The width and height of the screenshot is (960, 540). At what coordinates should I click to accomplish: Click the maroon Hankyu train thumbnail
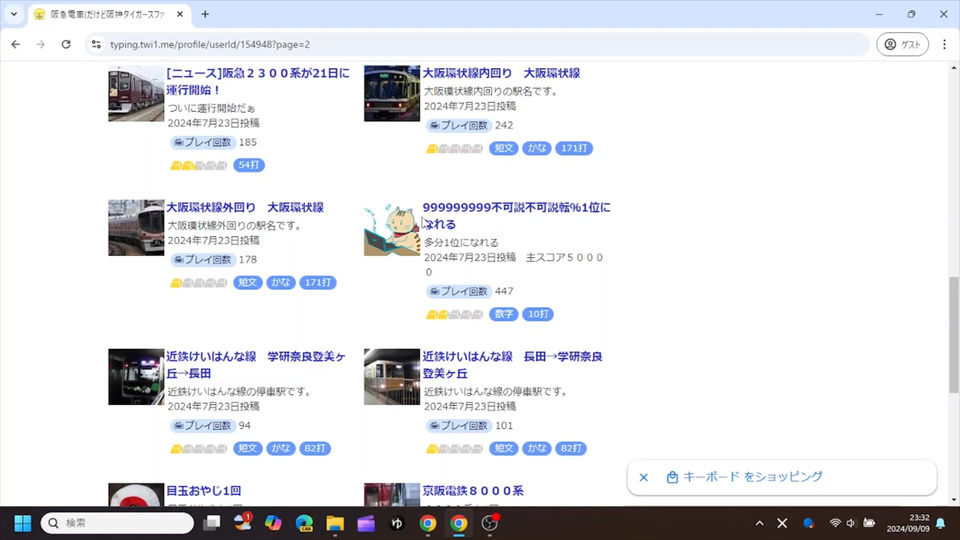136,94
